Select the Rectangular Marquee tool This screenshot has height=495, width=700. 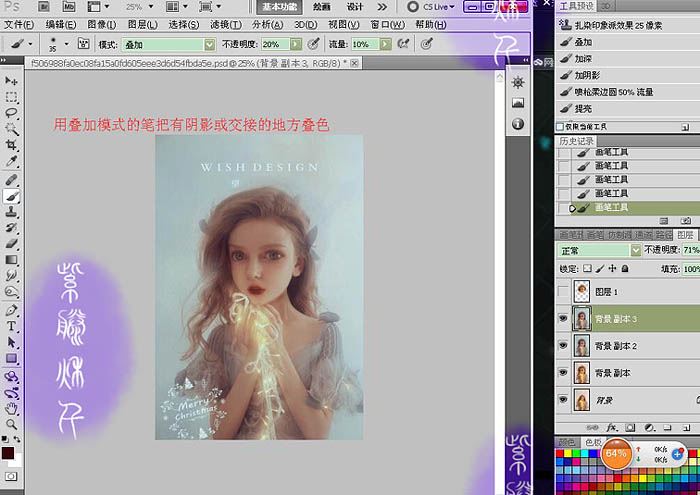11,97
